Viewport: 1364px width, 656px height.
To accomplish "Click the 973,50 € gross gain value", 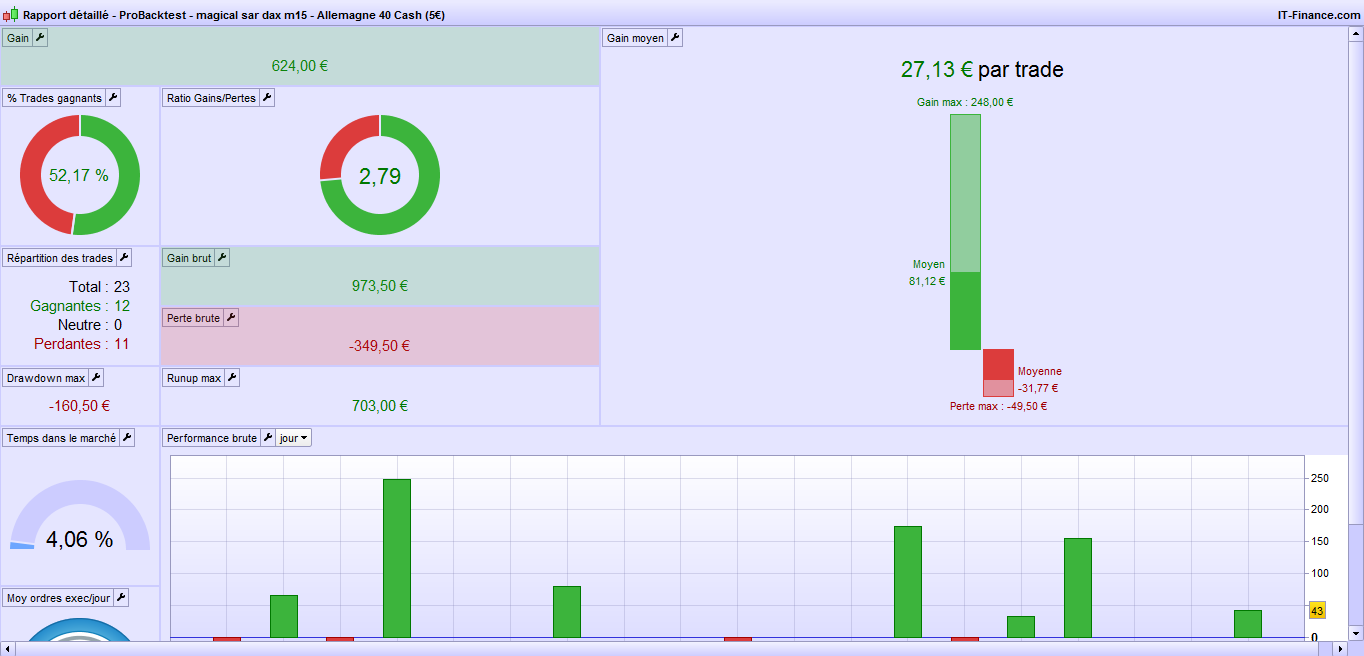I will [x=380, y=286].
